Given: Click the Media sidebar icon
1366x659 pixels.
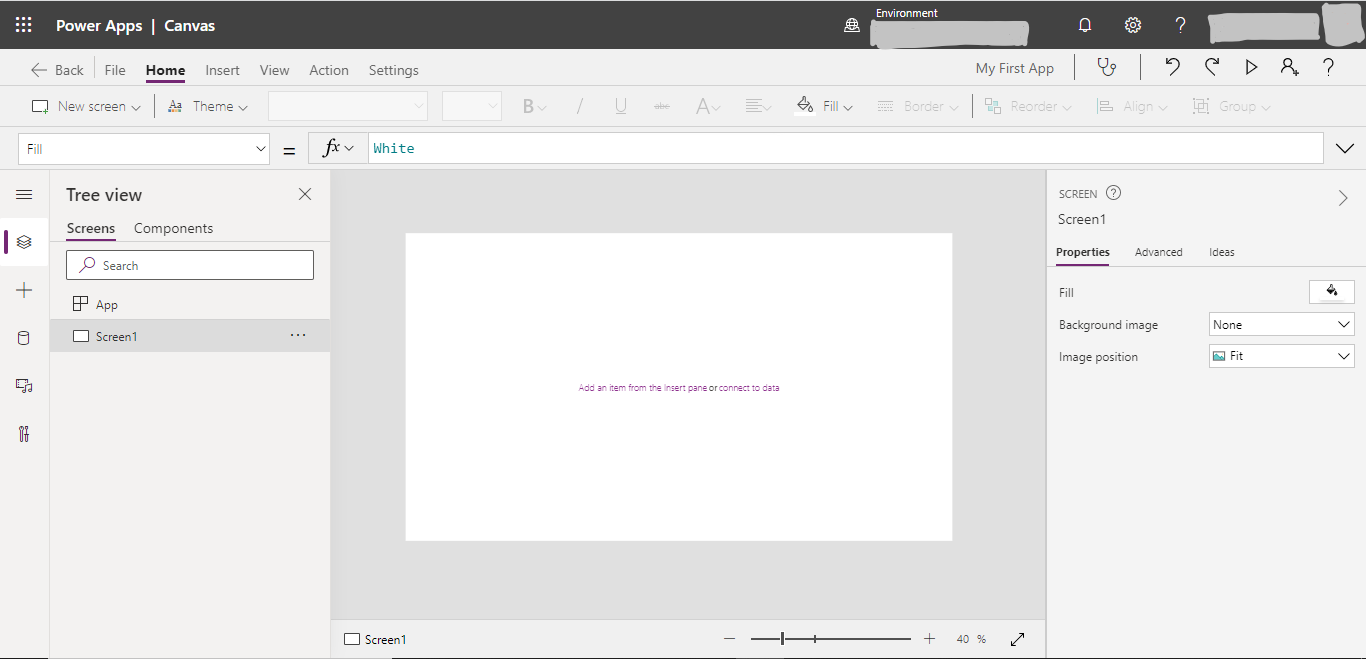Looking at the screenshot, I should pos(24,386).
